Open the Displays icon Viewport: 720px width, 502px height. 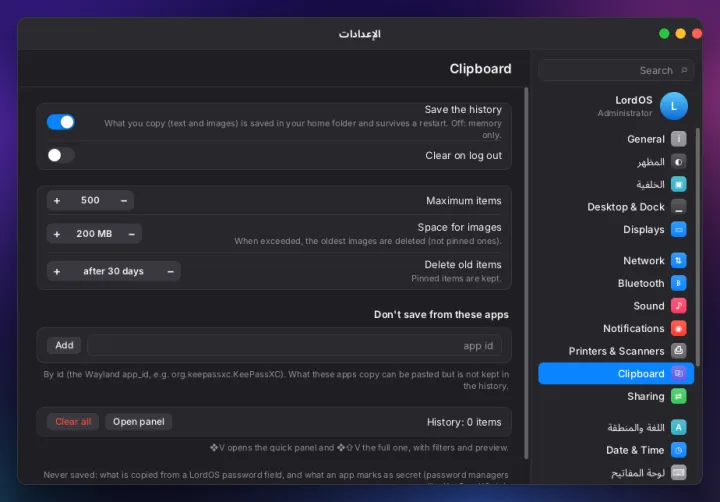(678, 229)
